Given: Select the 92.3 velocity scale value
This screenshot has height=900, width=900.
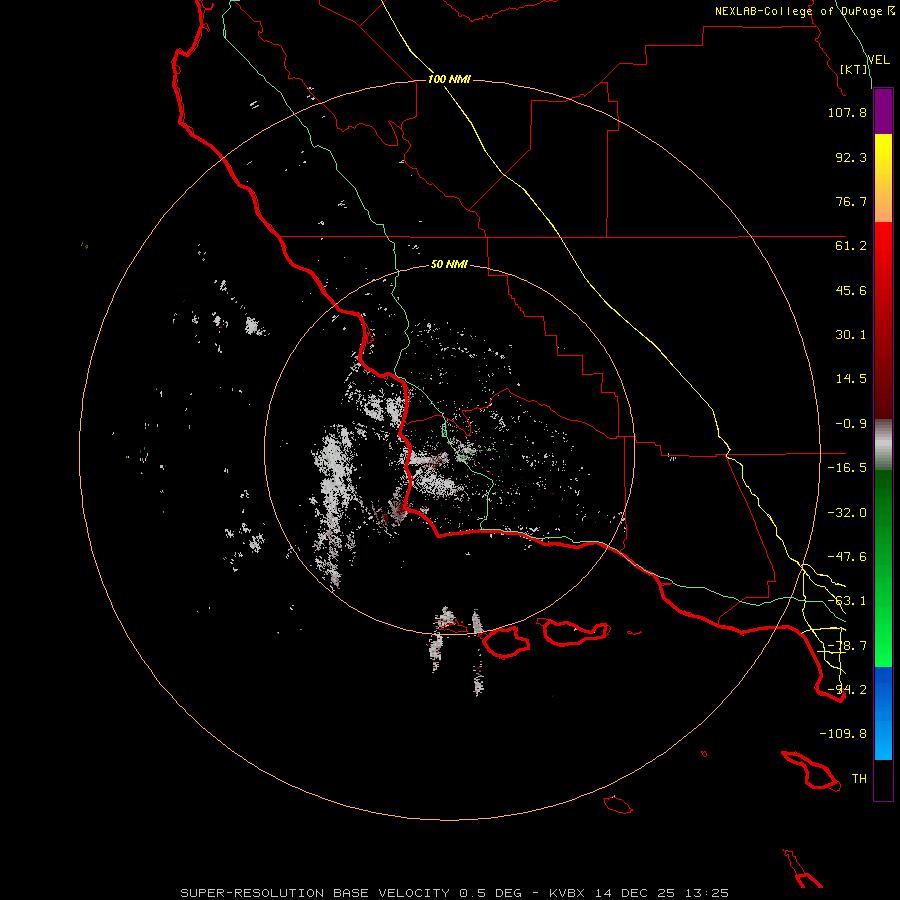Looking at the screenshot, I should [851, 157].
